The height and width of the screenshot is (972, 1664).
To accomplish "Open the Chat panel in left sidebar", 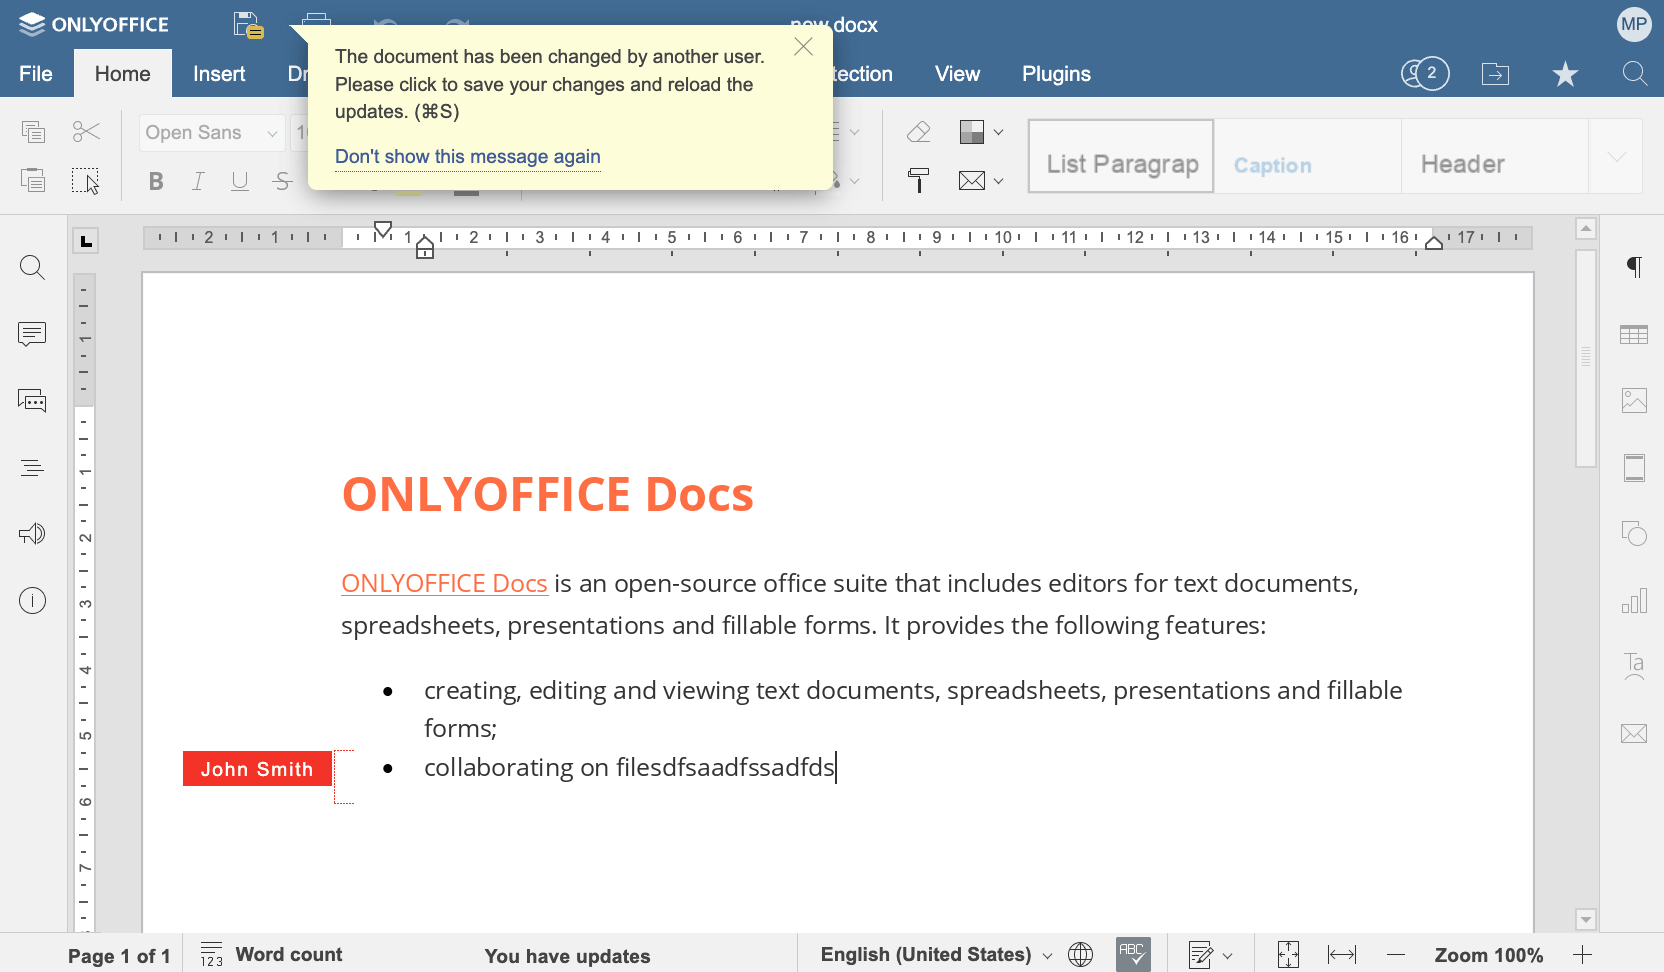I will pyautogui.click(x=32, y=401).
